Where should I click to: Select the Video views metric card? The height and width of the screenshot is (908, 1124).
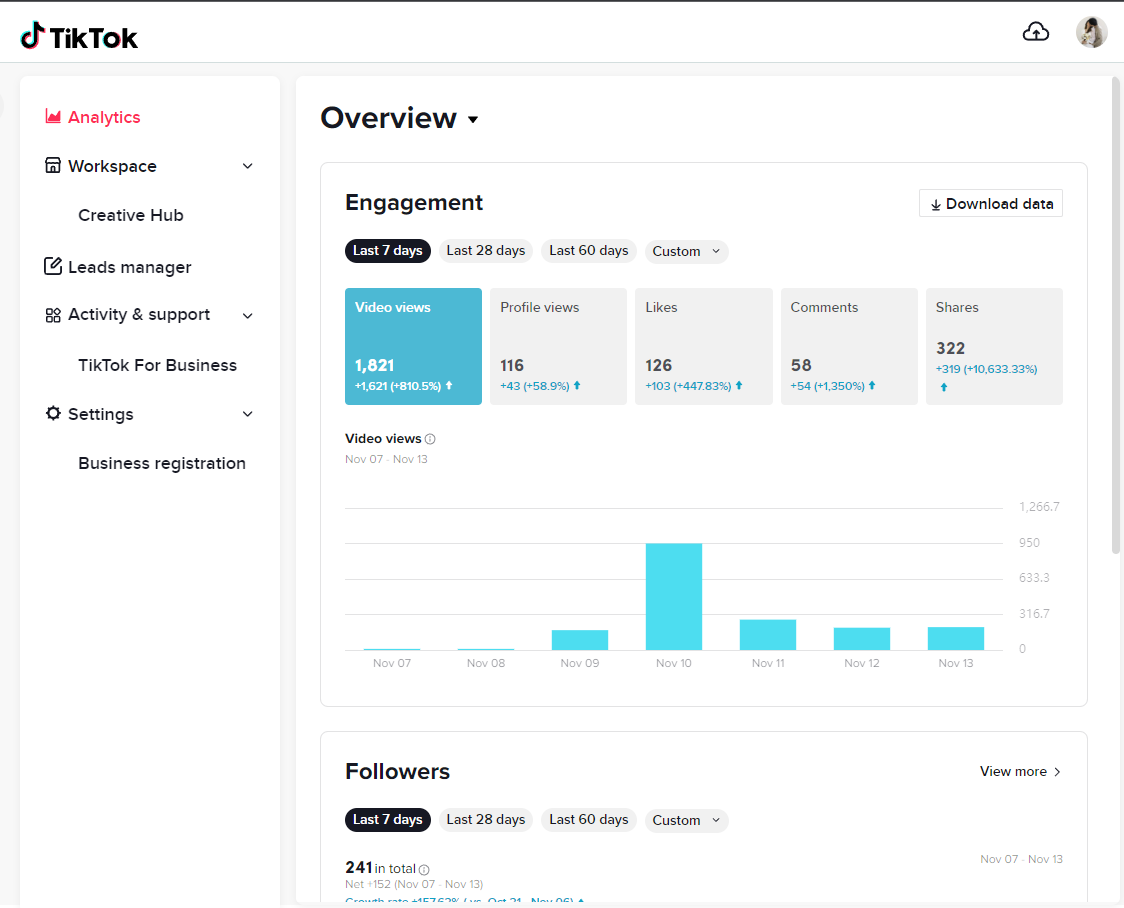pos(413,346)
